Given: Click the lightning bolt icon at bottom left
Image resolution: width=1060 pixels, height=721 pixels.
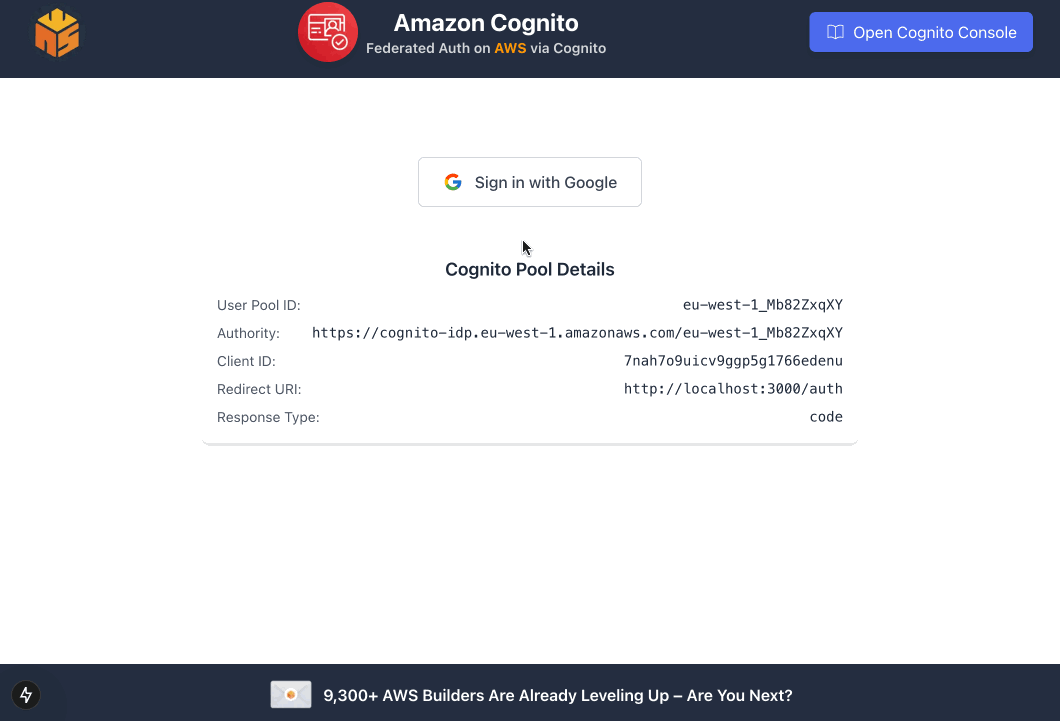Looking at the screenshot, I should click(x=26, y=695).
